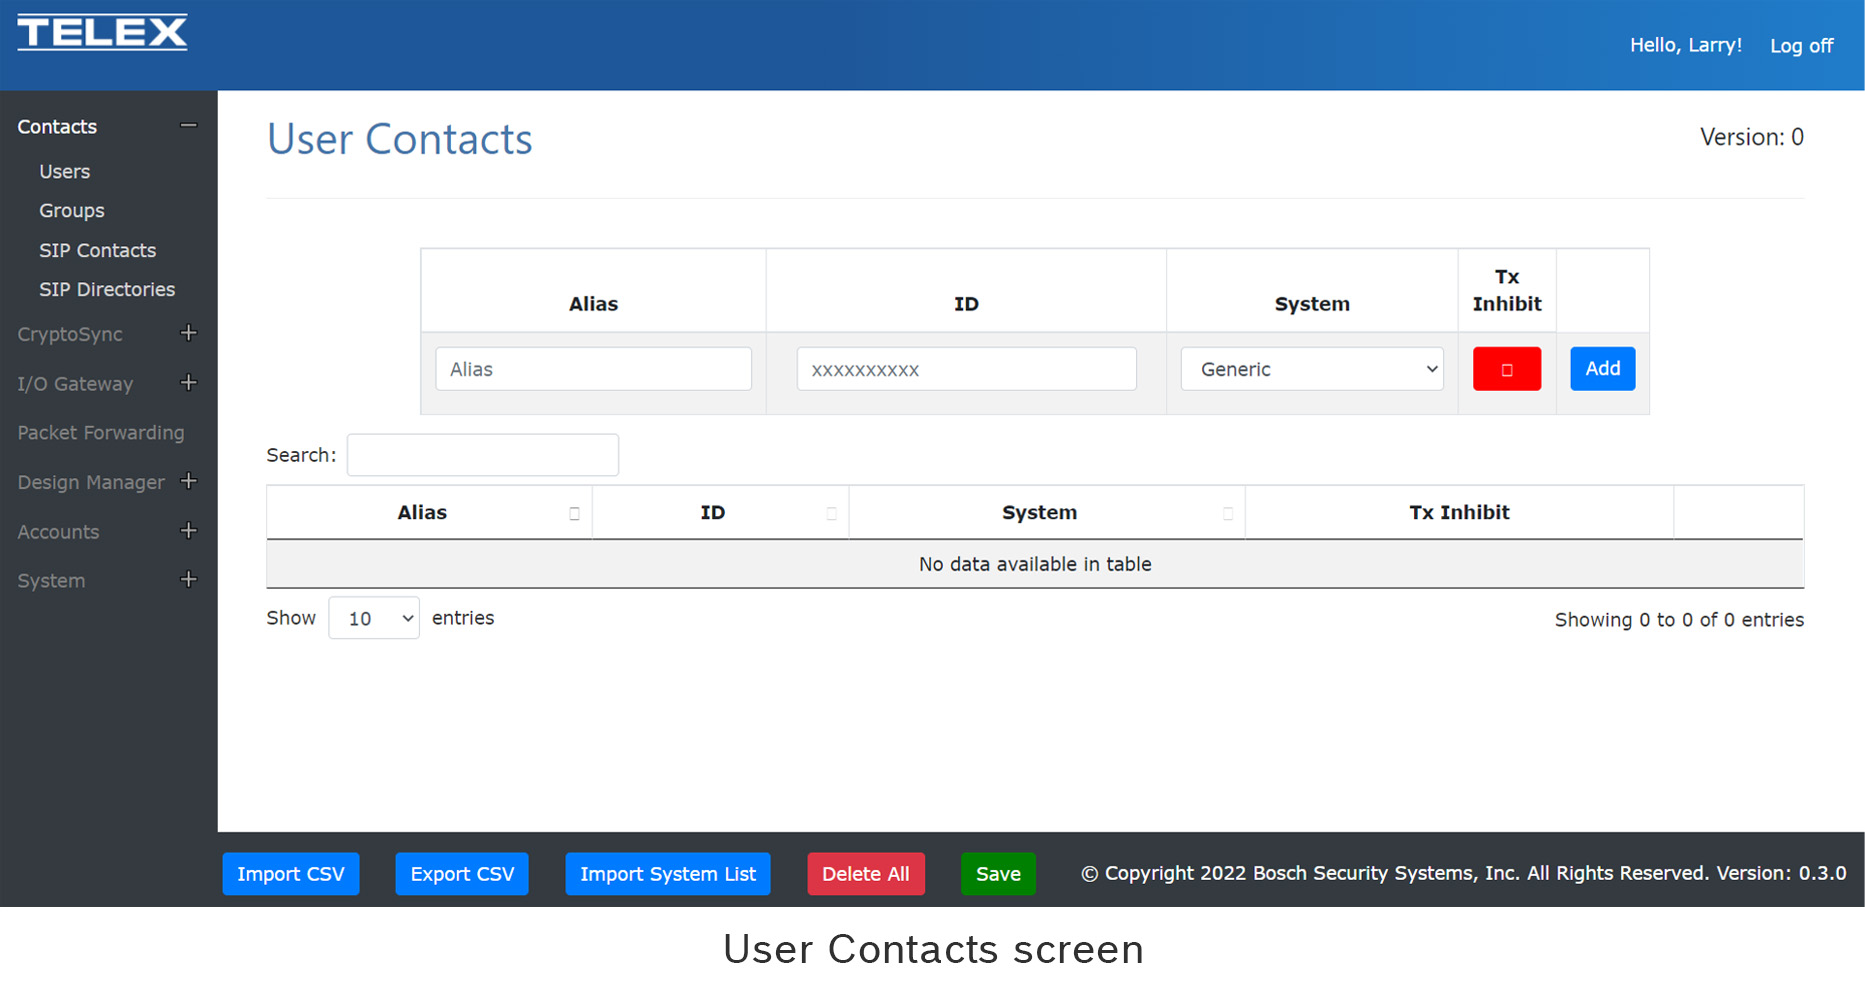The image size is (1865, 1000).
Task: Expand the System sidebar section
Action: pyautogui.click(x=188, y=580)
